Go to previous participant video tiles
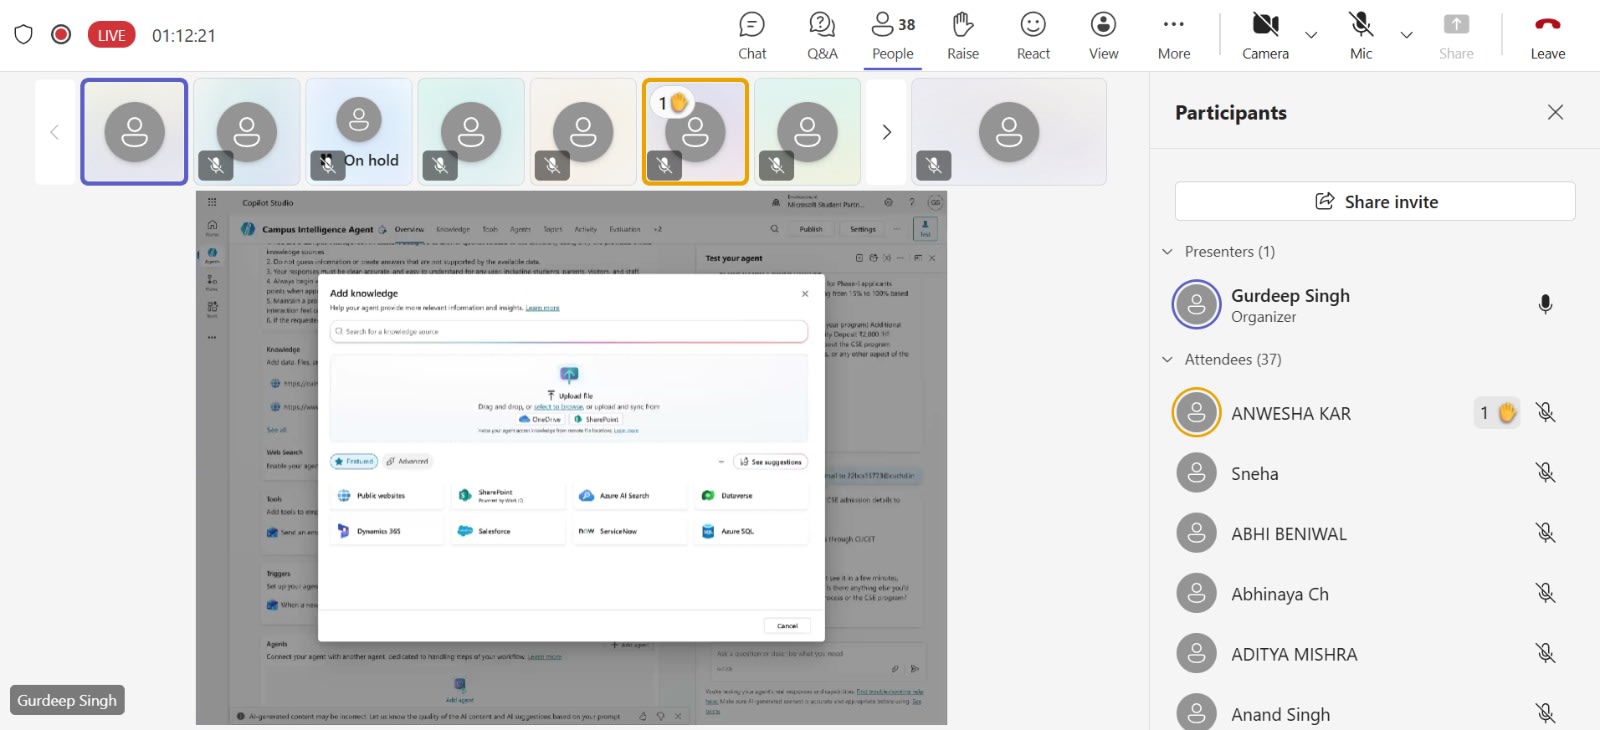Viewport: 1600px width, 730px height. click(x=55, y=132)
